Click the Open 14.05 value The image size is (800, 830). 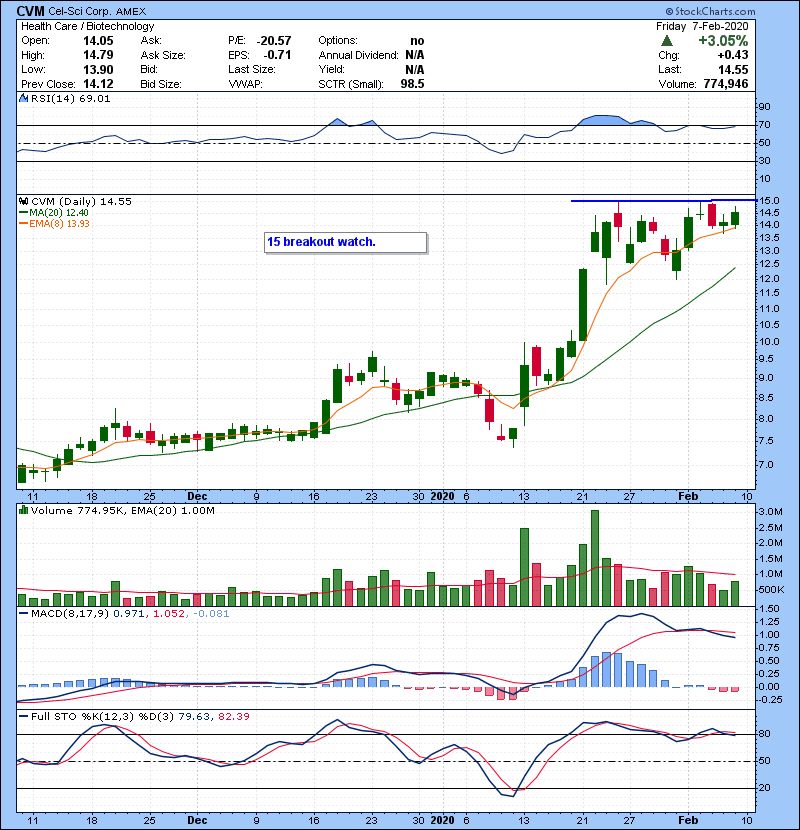click(98, 41)
